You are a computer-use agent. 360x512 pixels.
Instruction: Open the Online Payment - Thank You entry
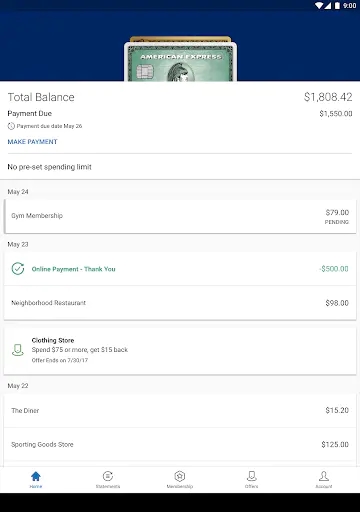coord(180,269)
